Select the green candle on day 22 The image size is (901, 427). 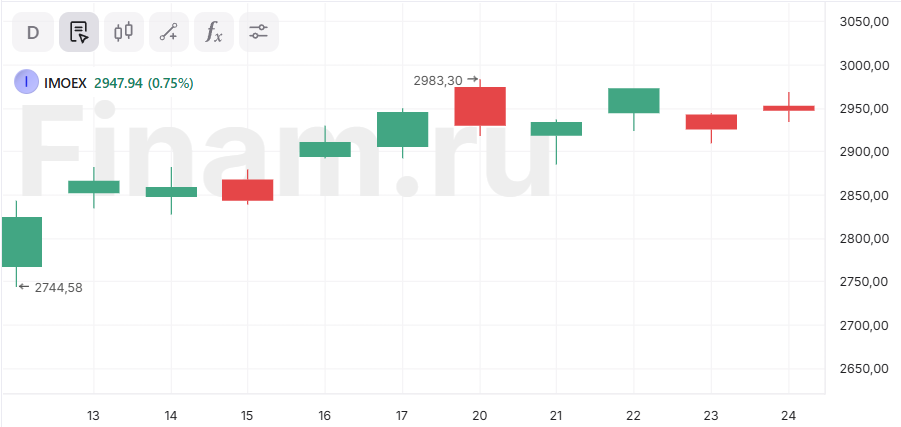click(x=634, y=100)
